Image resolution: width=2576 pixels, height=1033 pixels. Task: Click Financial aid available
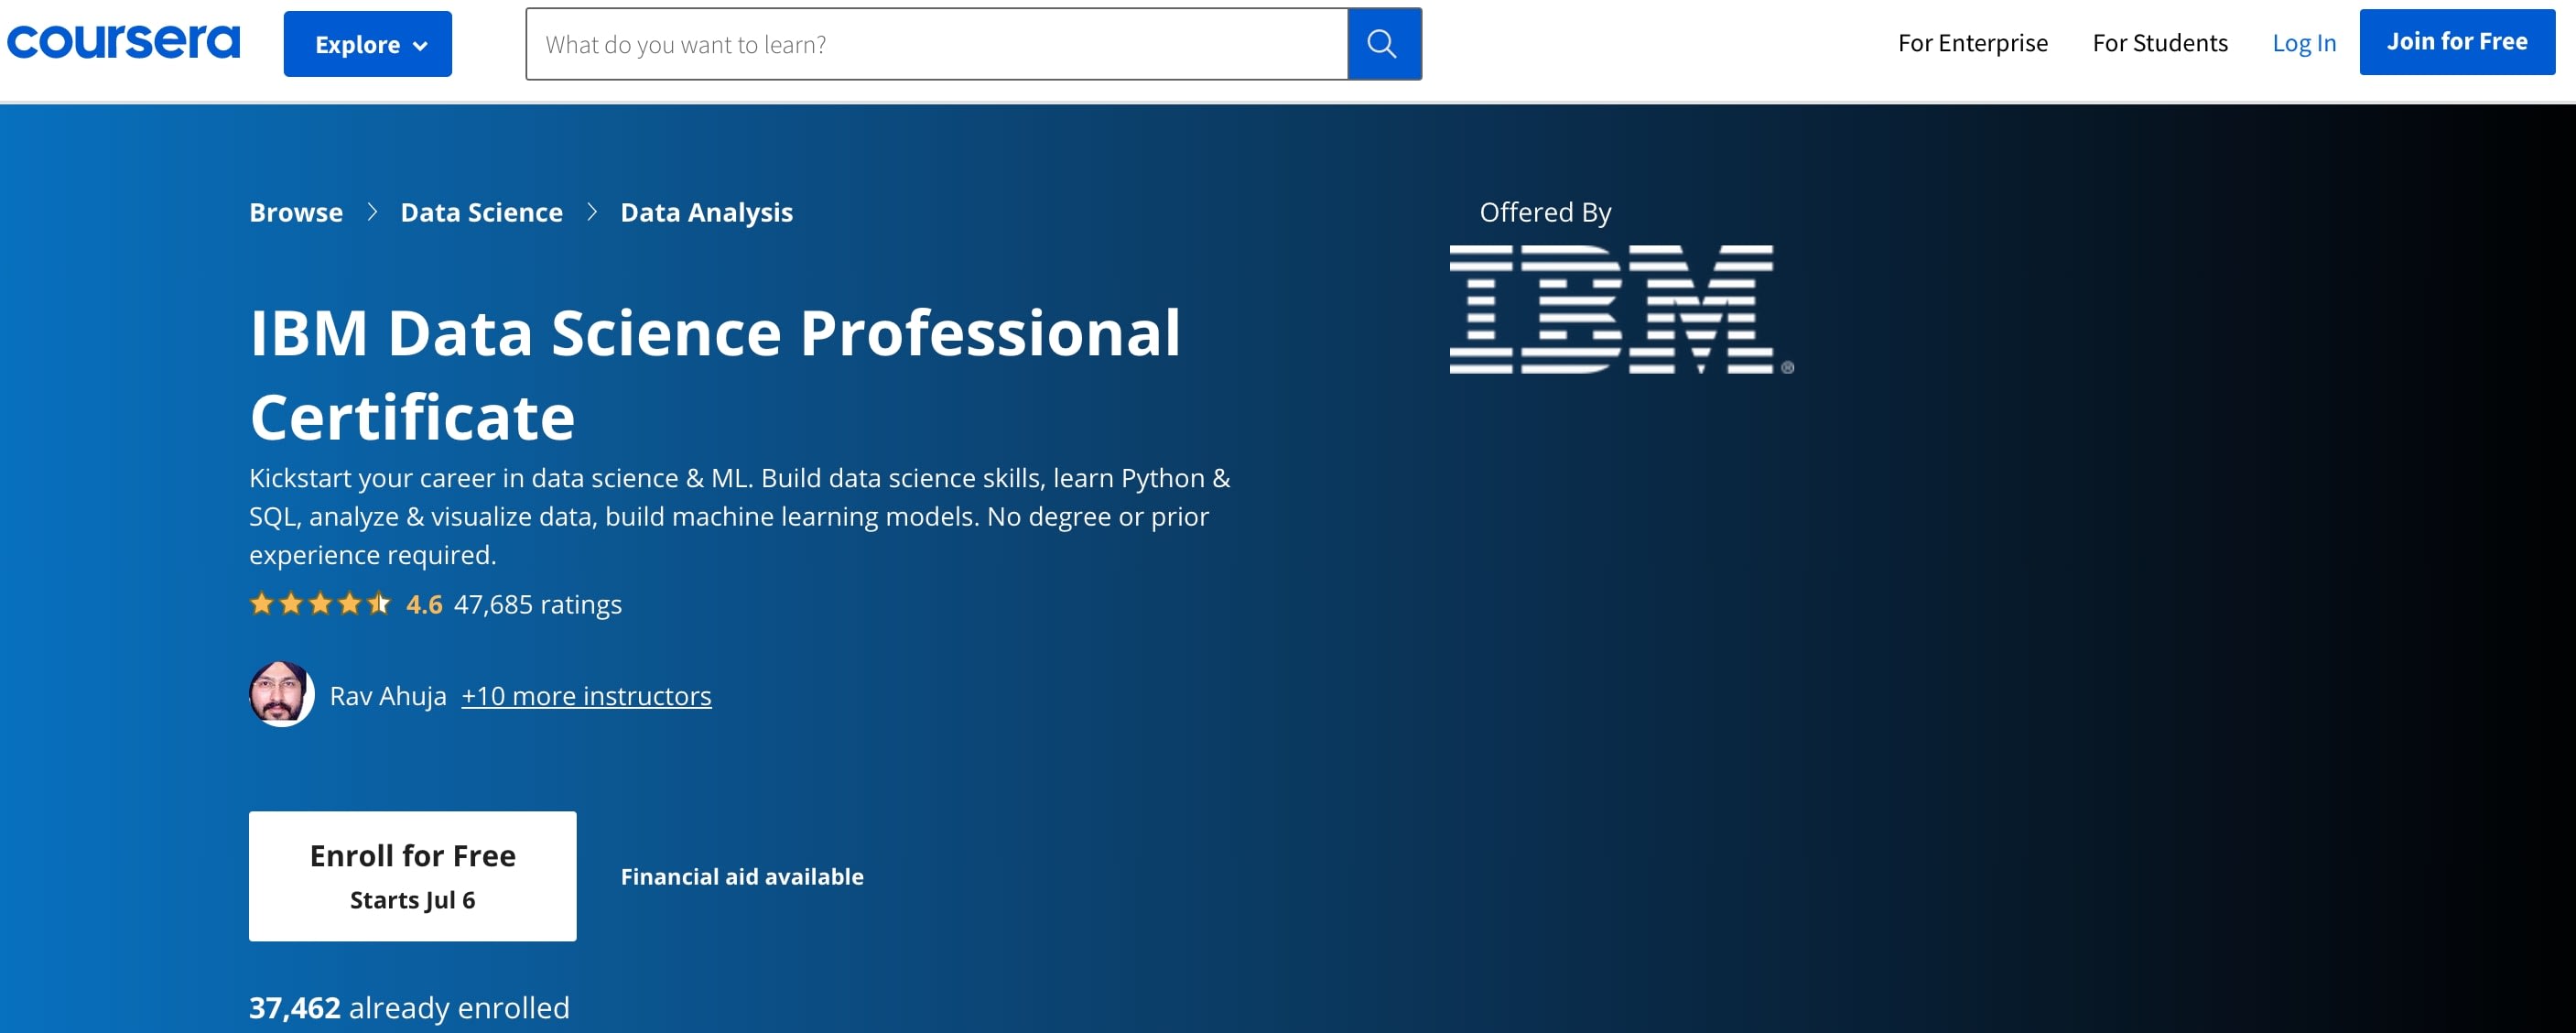coord(742,876)
